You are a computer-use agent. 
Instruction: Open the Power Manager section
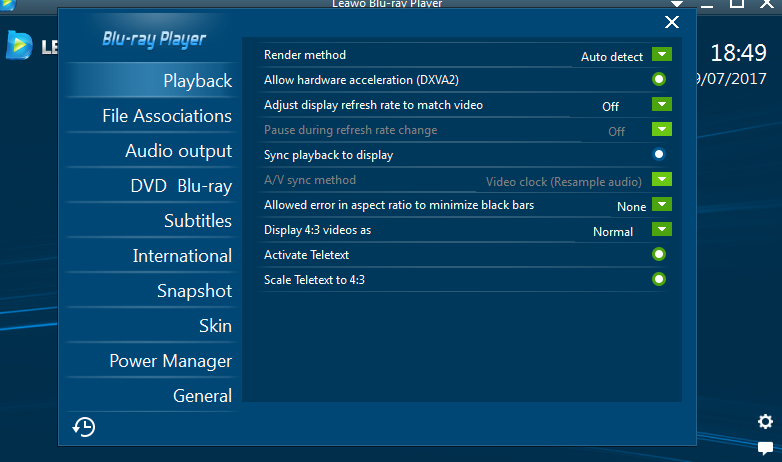170,361
